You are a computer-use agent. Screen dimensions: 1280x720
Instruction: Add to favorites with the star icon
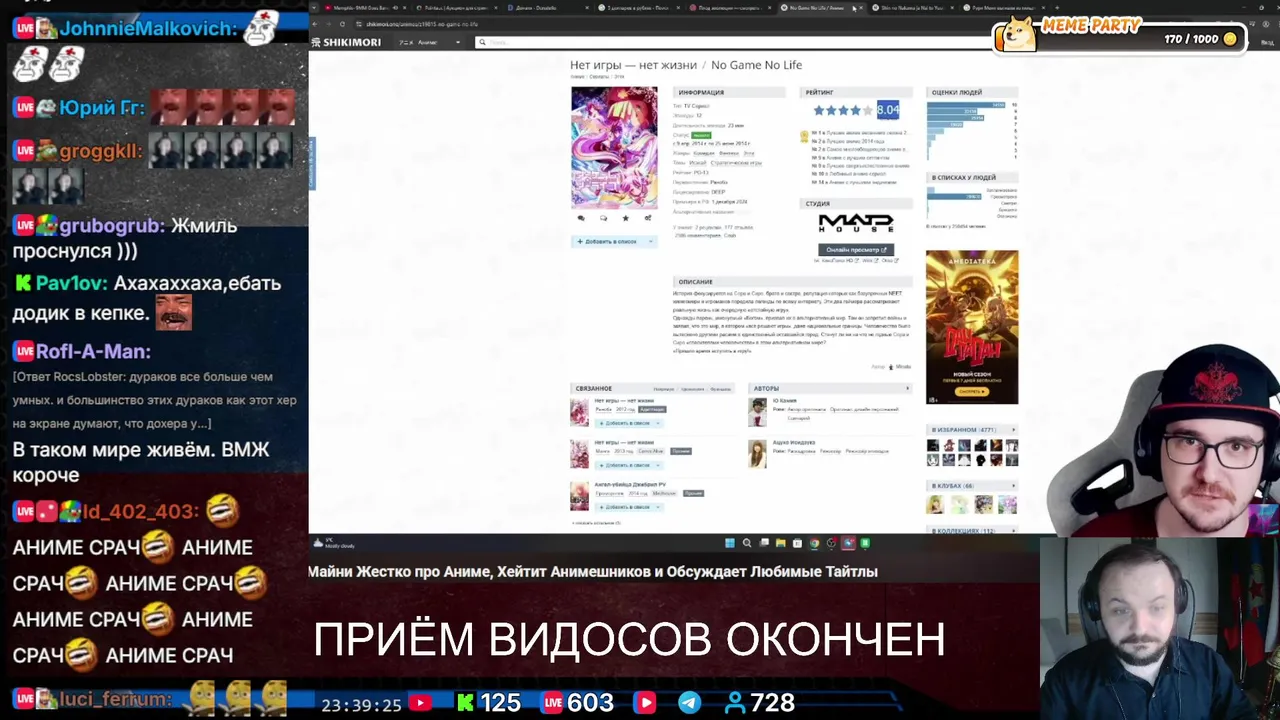click(x=626, y=218)
